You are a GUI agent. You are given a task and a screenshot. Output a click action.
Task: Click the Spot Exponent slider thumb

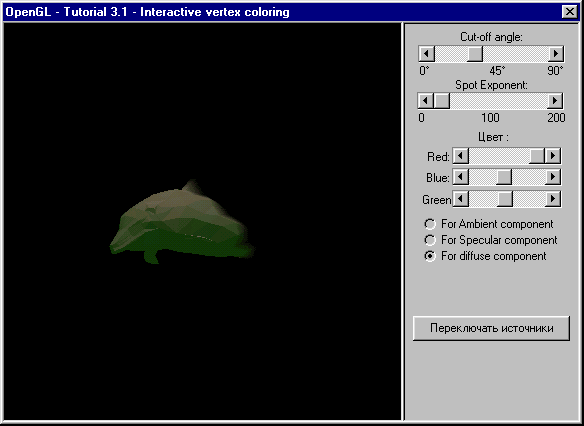441,101
